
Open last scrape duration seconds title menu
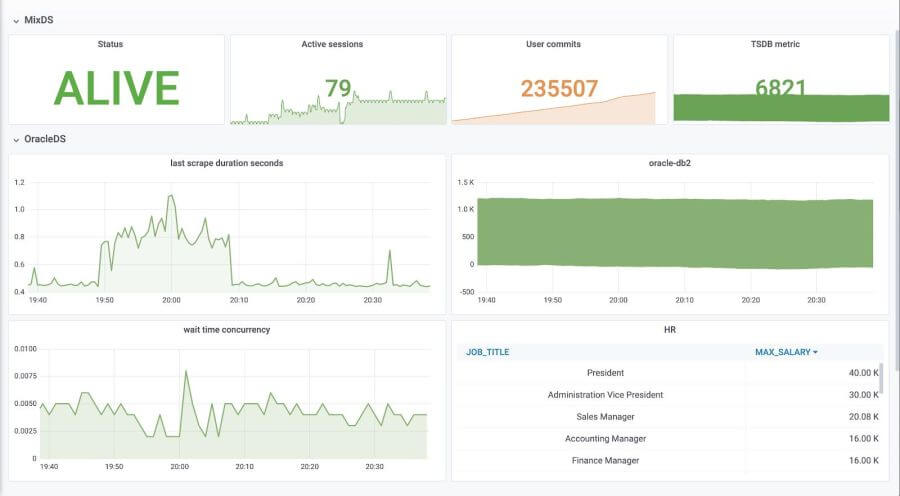(227, 163)
